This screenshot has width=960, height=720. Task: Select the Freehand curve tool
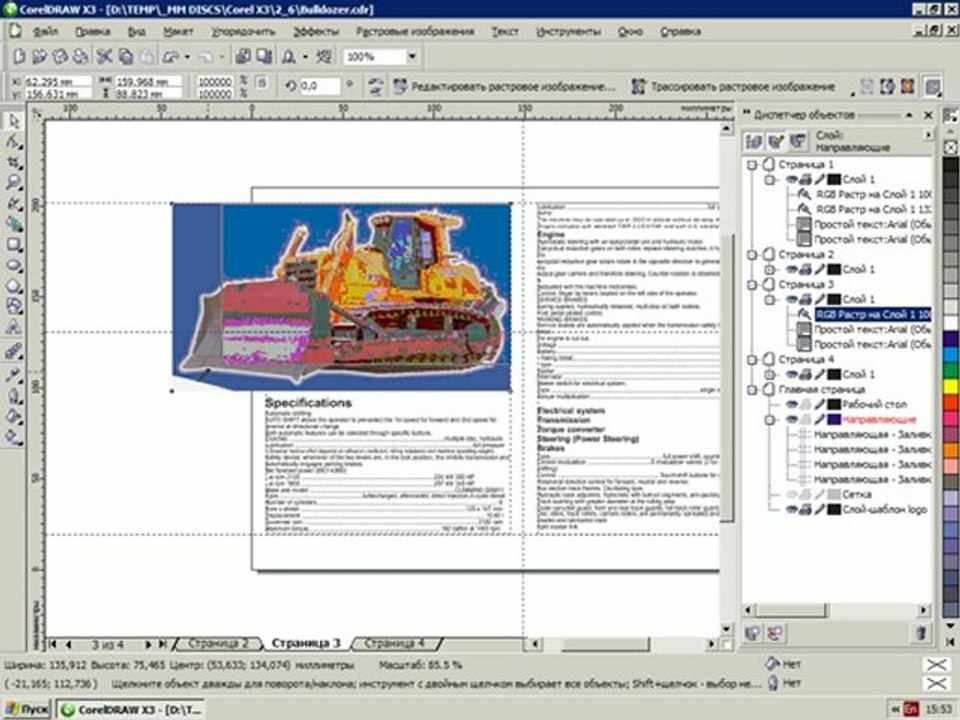(13, 203)
